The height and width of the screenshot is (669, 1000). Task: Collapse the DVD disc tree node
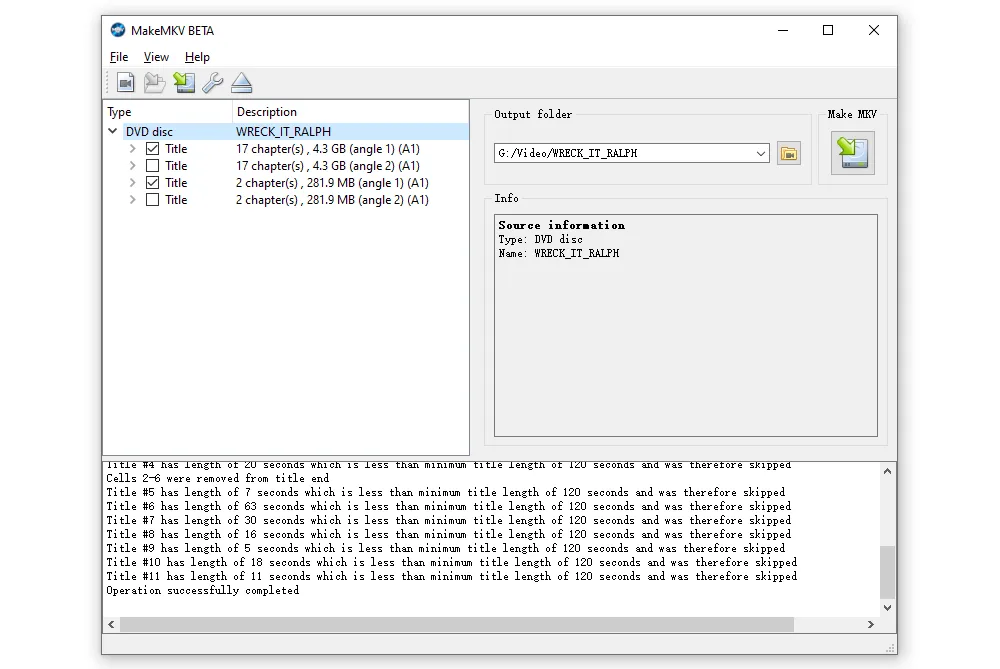pyautogui.click(x=113, y=131)
